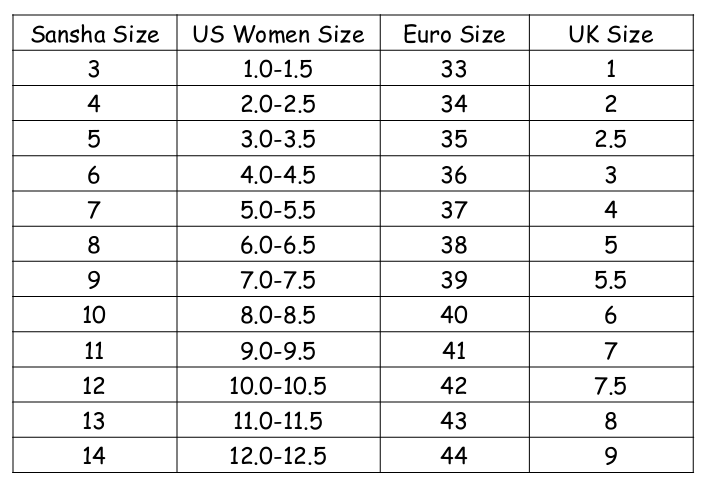The height and width of the screenshot is (489, 710).
Task: Select UK size 2.5 cell
Action: [611, 139]
